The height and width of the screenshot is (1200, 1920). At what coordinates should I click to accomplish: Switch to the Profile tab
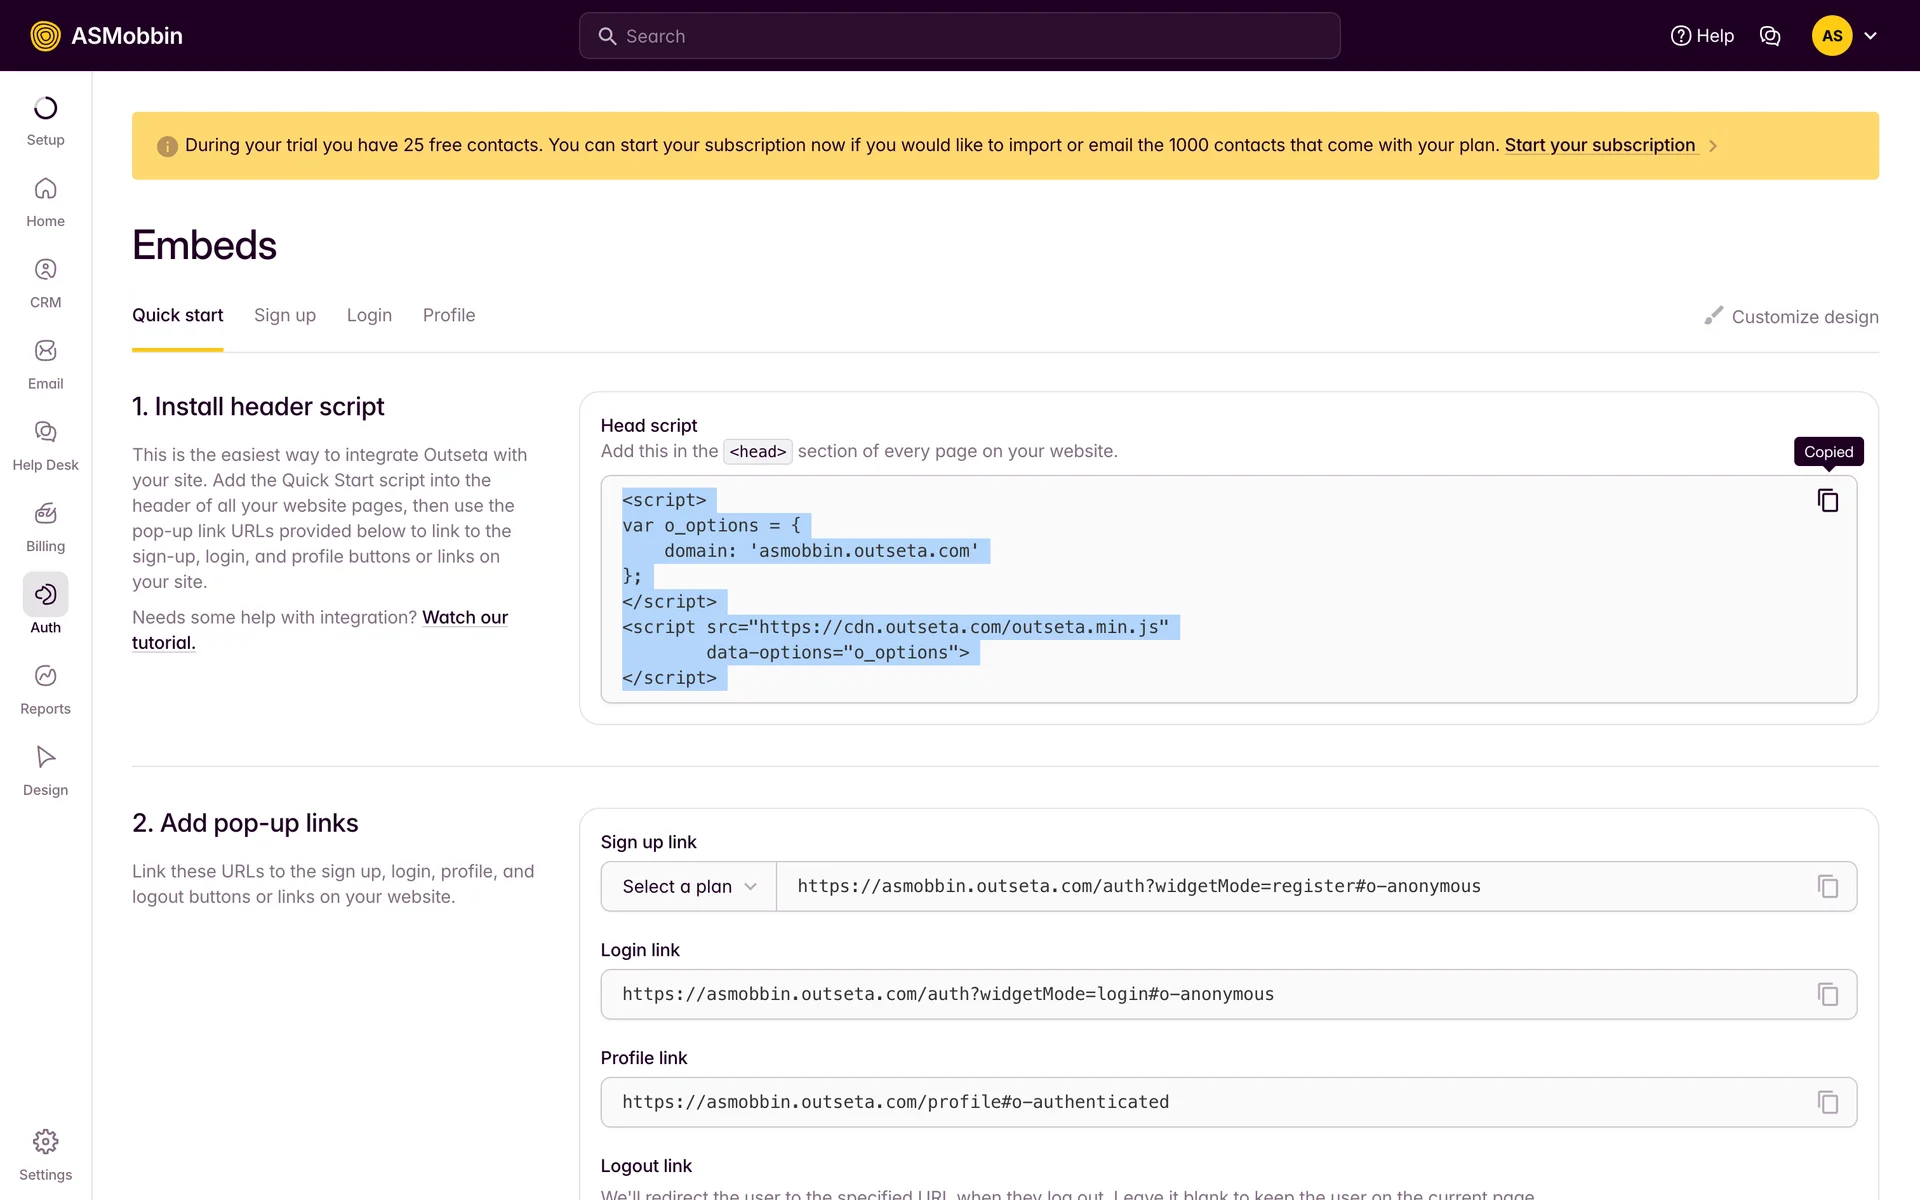pos(448,315)
